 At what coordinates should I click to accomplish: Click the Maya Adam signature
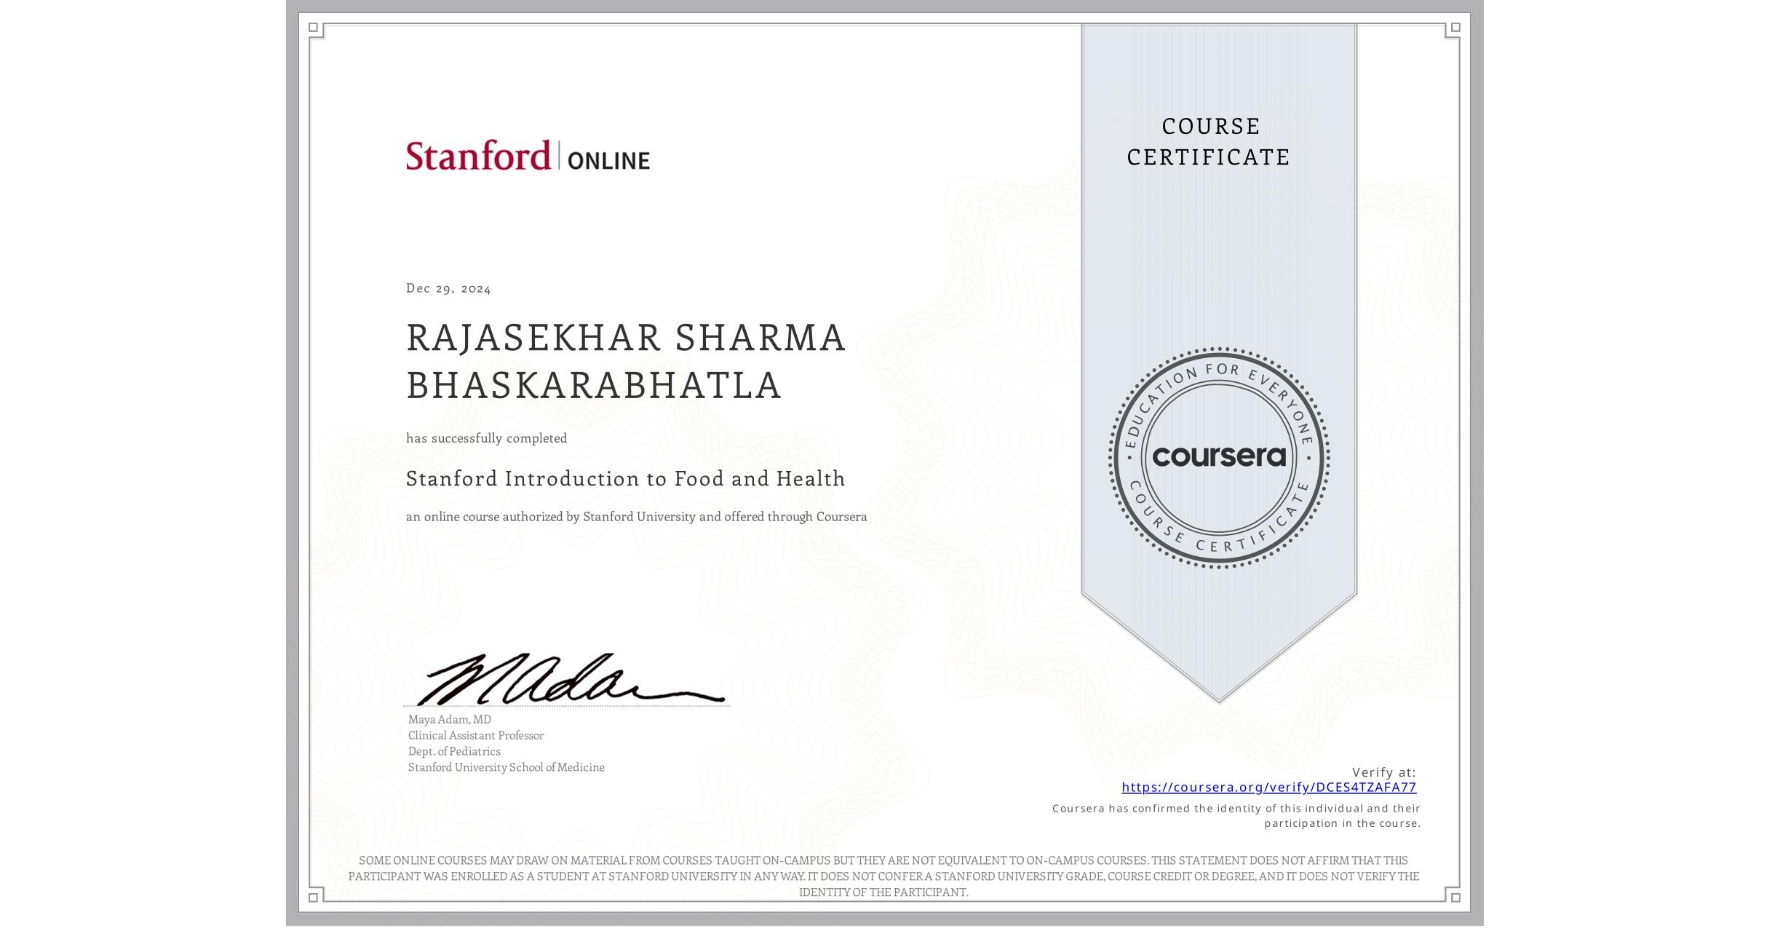tap(570, 679)
